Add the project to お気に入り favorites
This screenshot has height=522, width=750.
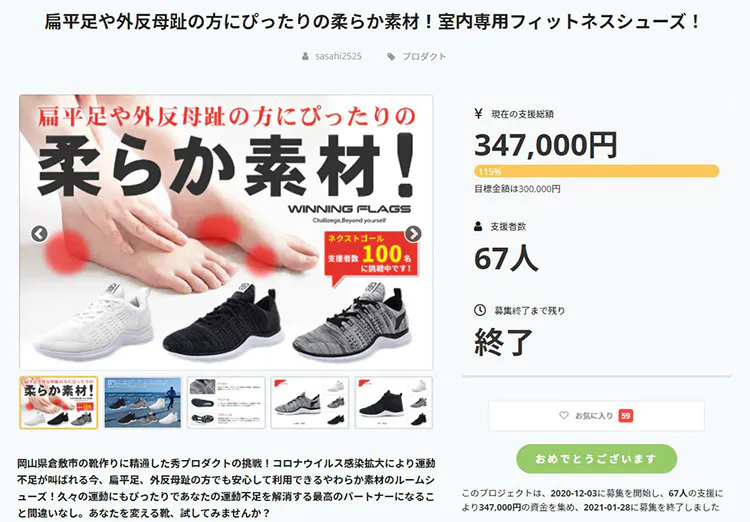click(596, 416)
